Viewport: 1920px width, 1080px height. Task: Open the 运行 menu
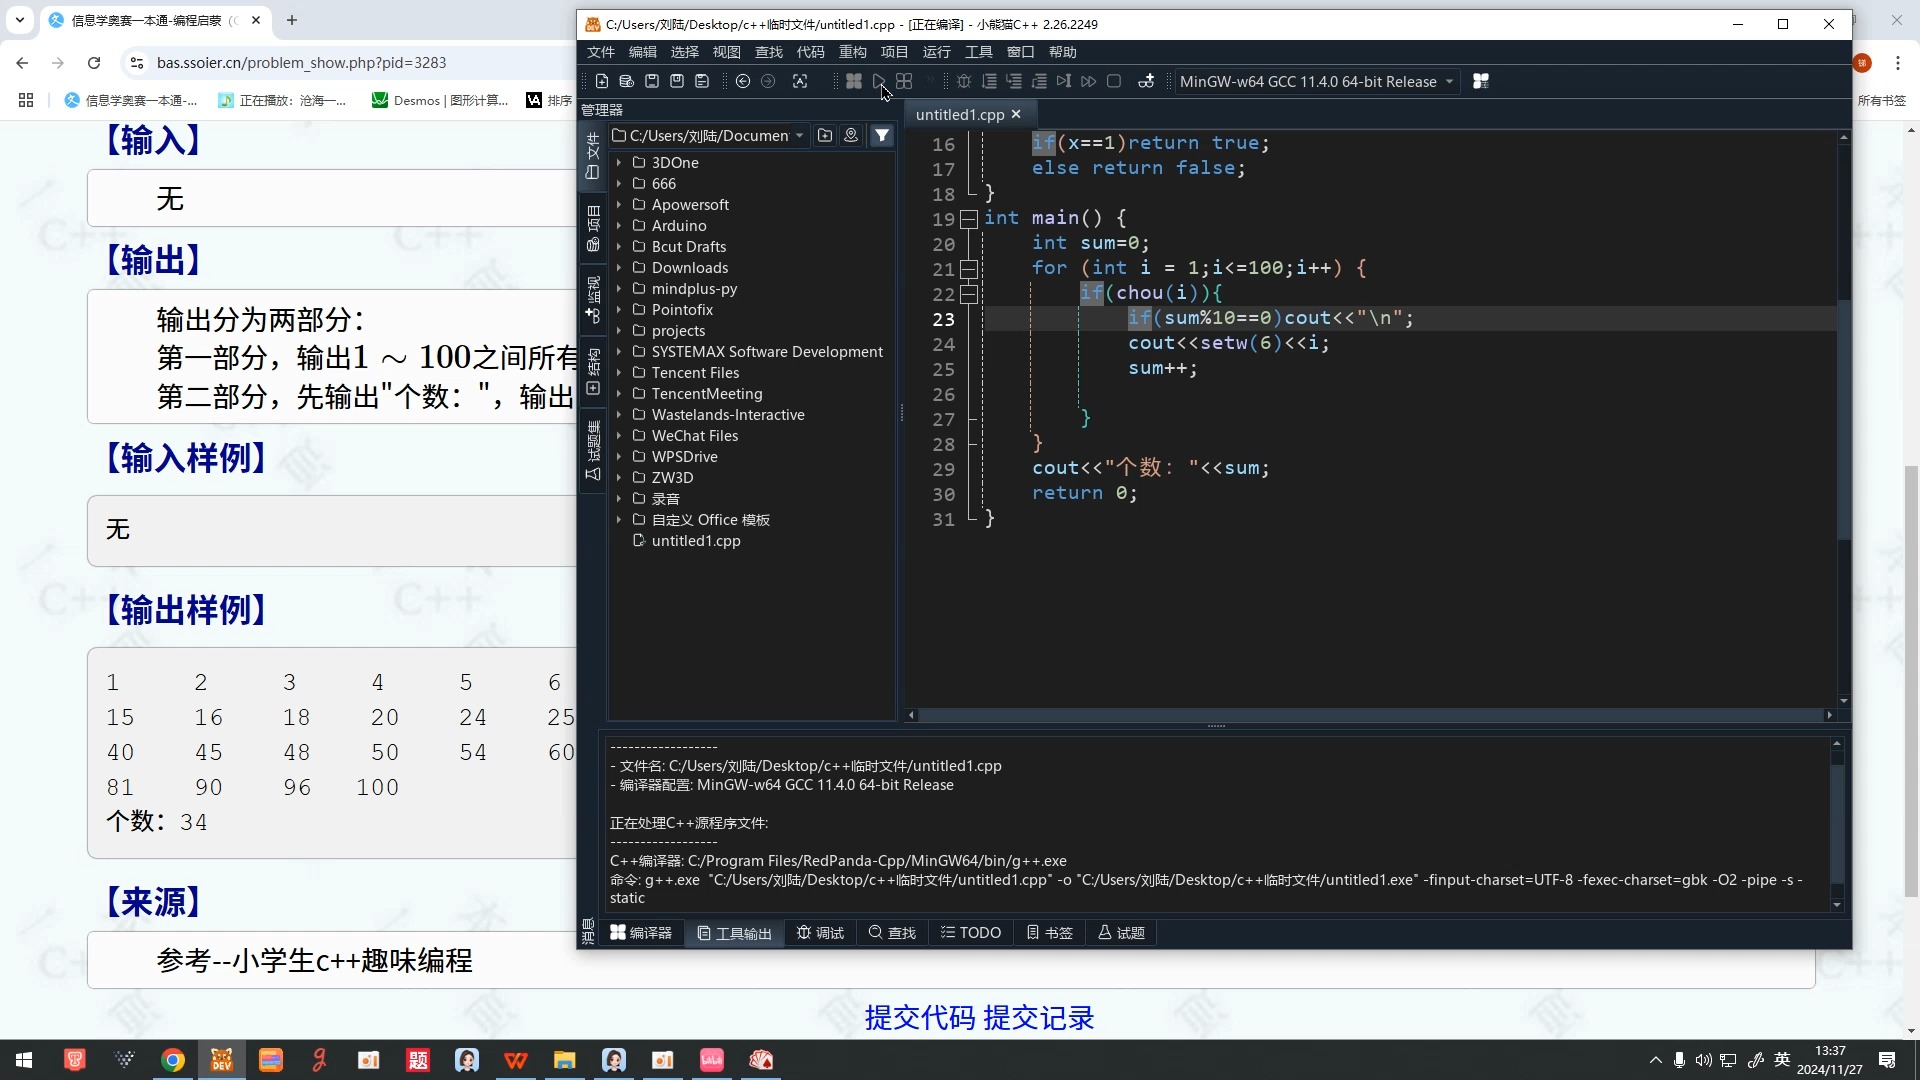point(936,52)
